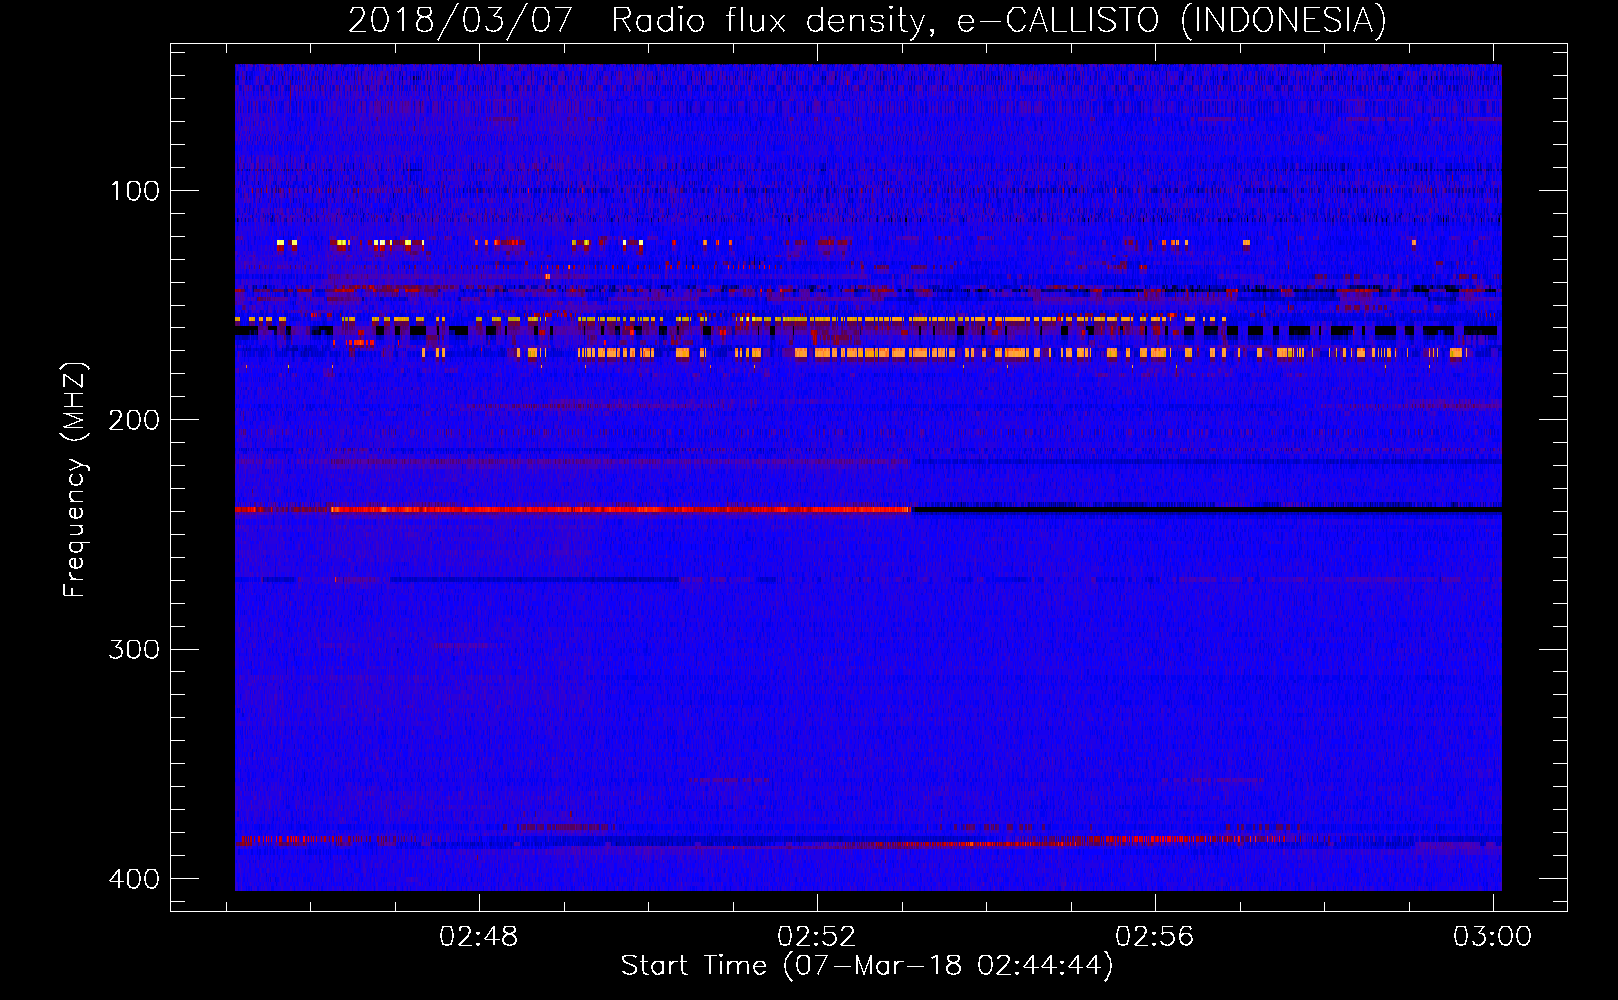This screenshot has width=1618, height=1000.
Task: Click the 100 frequency tick label
Action: (x=135, y=191)
